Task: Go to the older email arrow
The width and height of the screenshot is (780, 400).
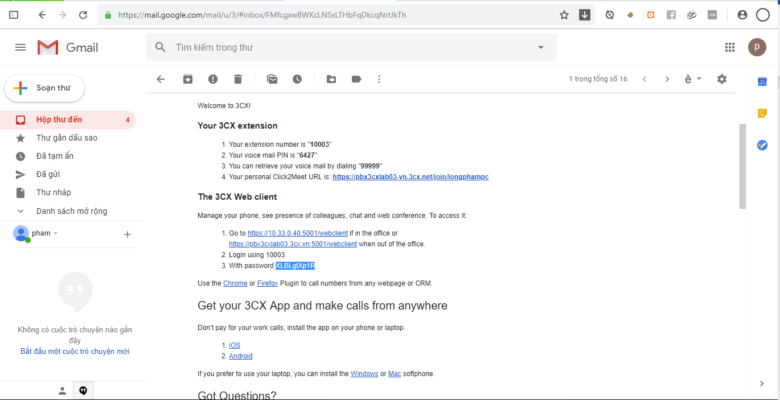Action: [x=668, y=79]
